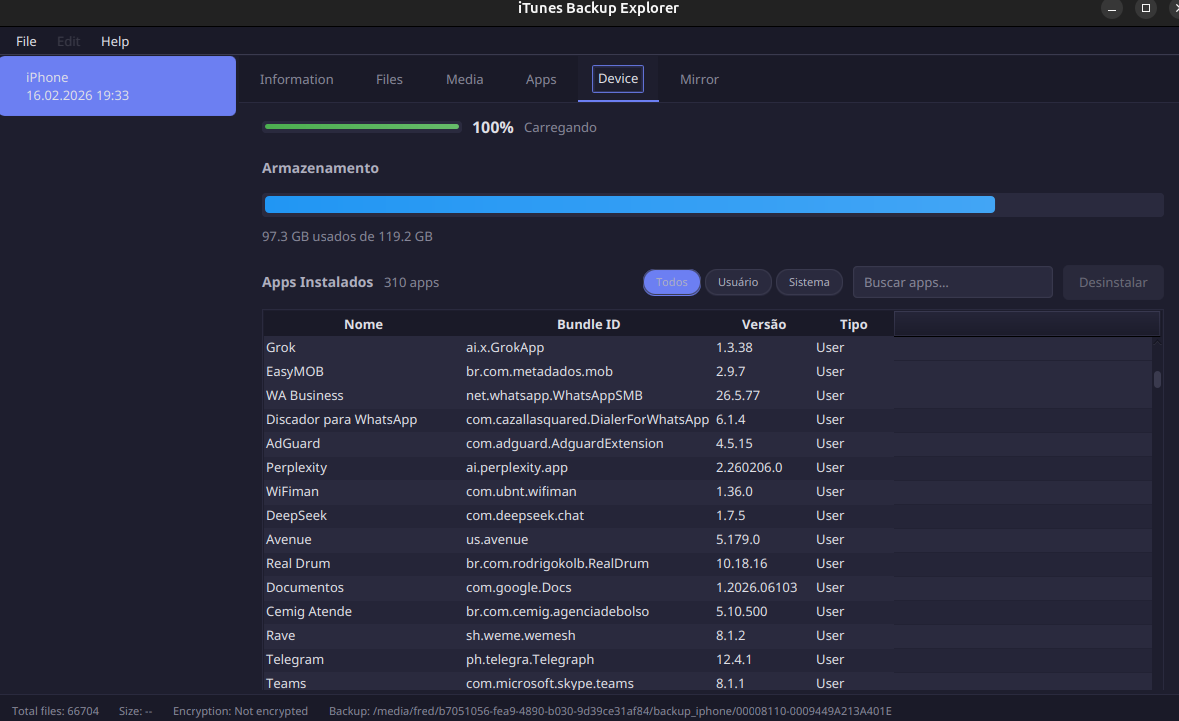
Task: Click version 10.18.16 cell
Action: (x=741, y=564)
